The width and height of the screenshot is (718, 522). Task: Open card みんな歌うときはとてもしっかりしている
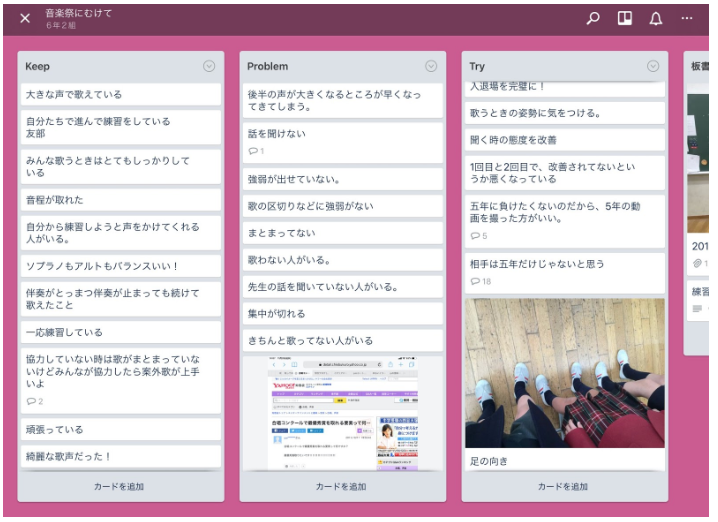(x=121, y=167)
